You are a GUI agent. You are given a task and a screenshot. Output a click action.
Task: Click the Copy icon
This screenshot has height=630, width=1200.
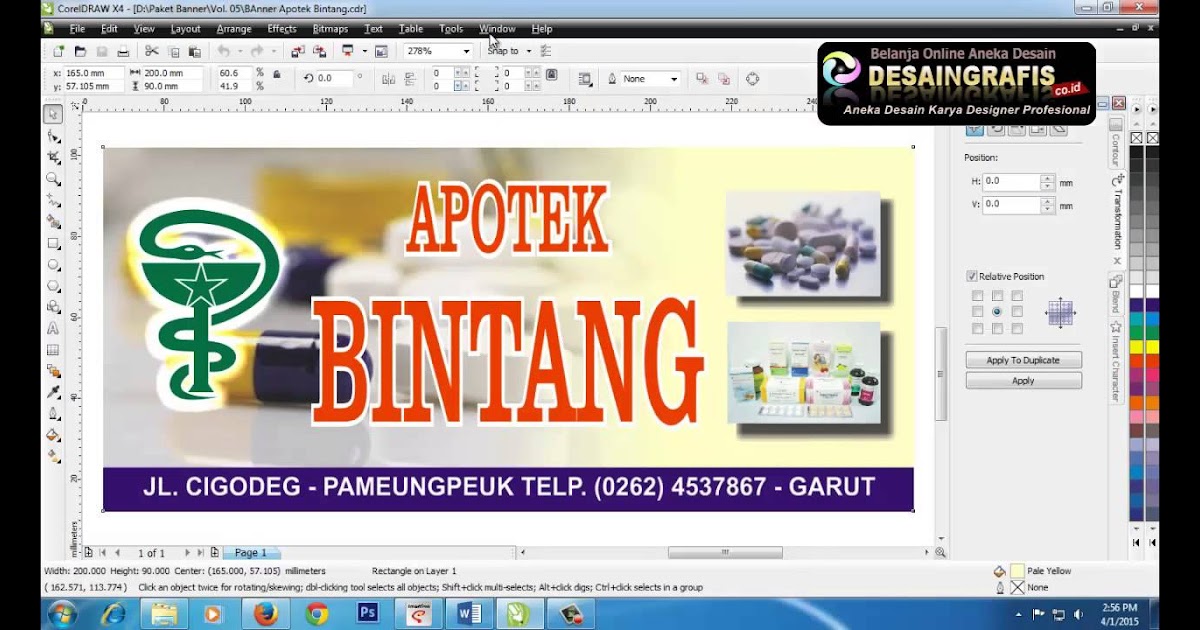pyautogui.click(x=173, y=51)
